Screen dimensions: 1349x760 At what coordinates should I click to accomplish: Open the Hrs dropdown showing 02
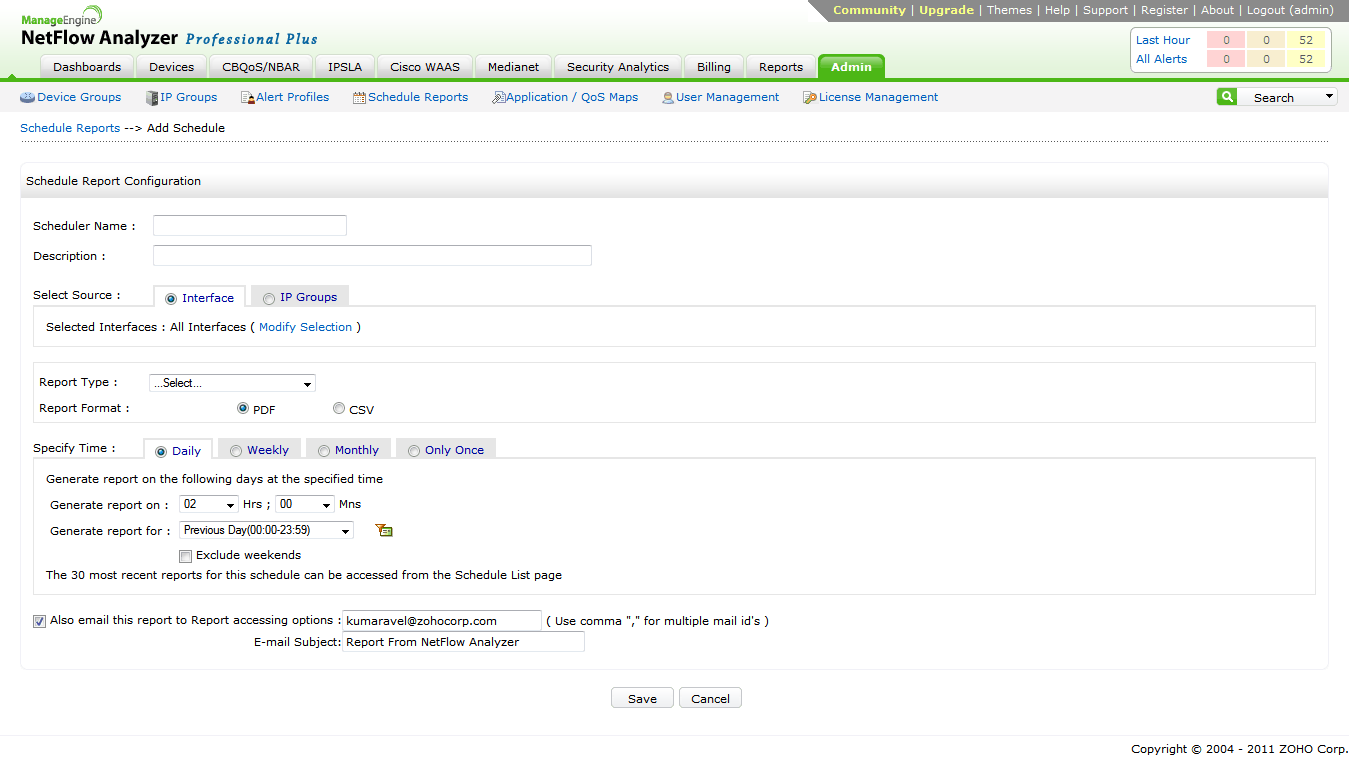[209, 504]
